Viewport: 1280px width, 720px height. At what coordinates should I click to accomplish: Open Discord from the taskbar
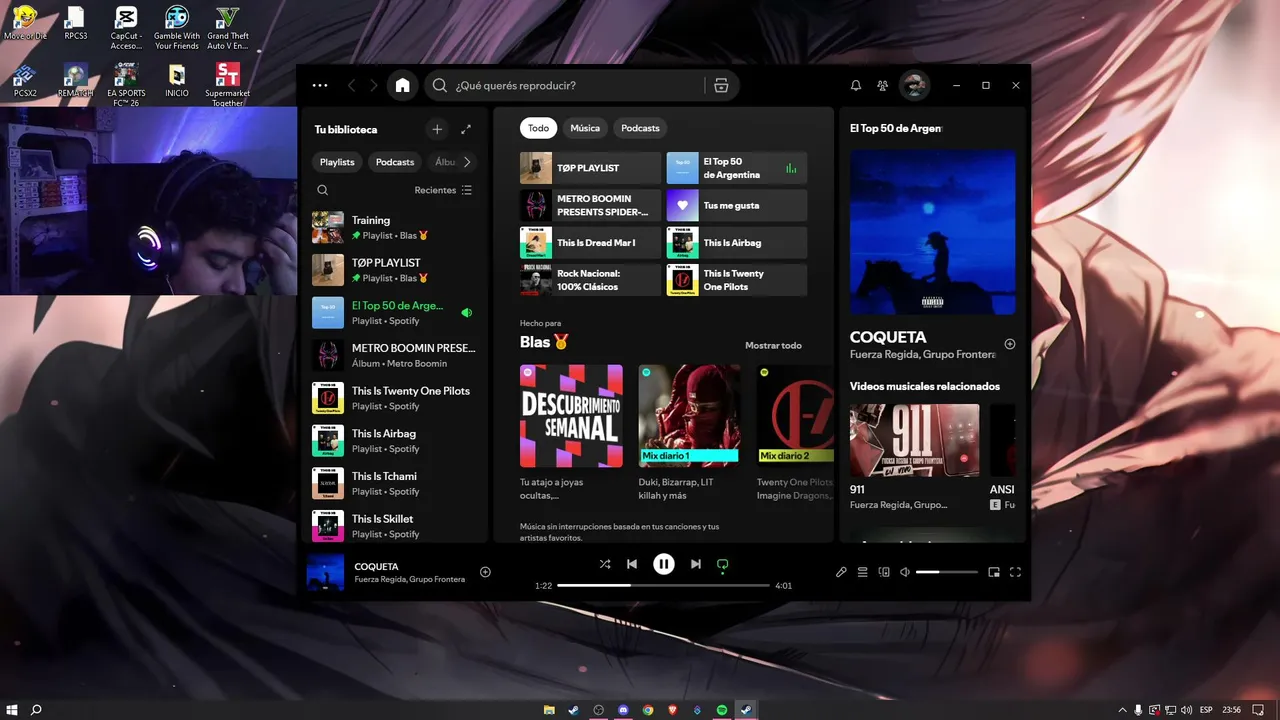point(624,710)
